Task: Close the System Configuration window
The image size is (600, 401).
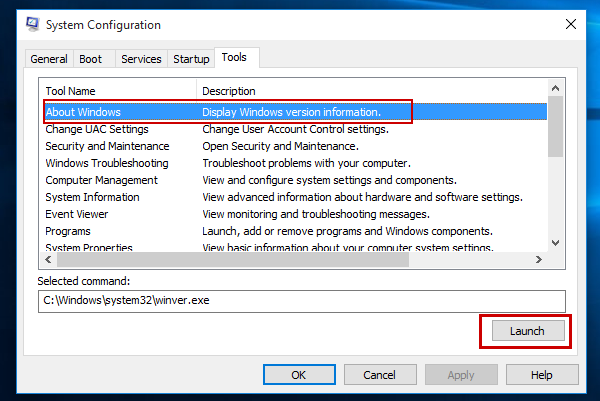Action: pos(571,24)
